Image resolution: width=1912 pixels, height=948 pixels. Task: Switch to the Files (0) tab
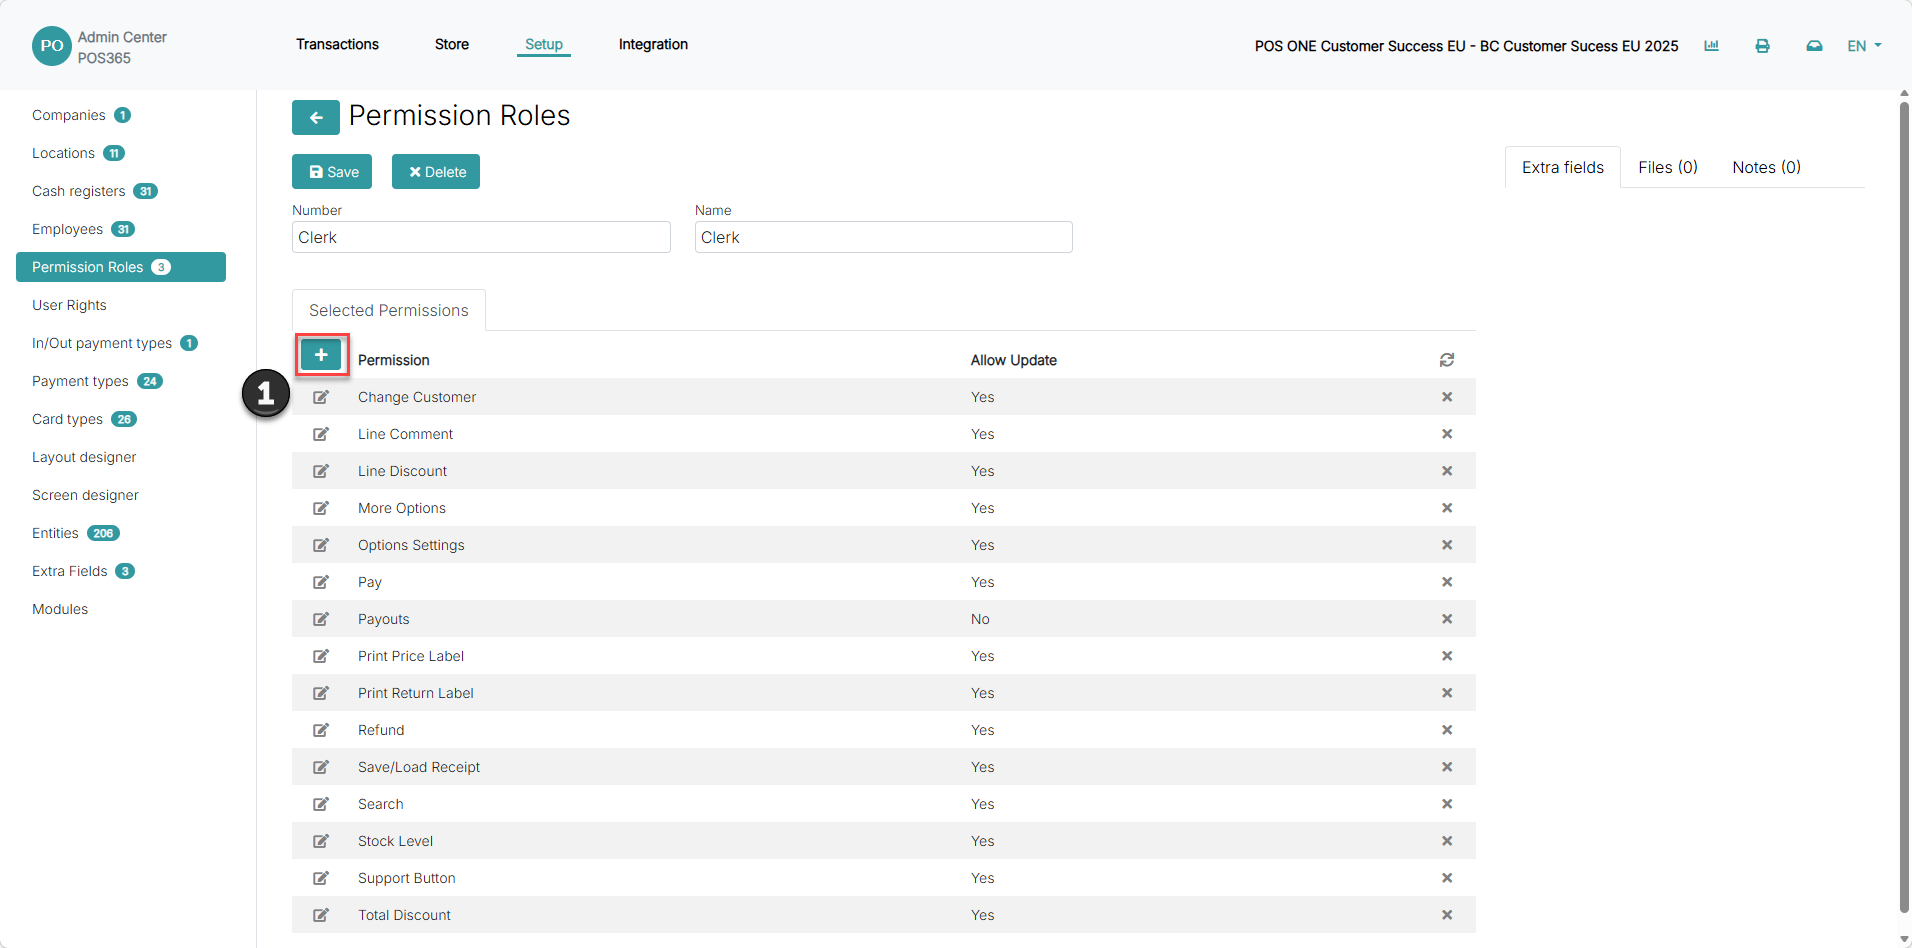pyautogui.click(x=1668, y=167)
